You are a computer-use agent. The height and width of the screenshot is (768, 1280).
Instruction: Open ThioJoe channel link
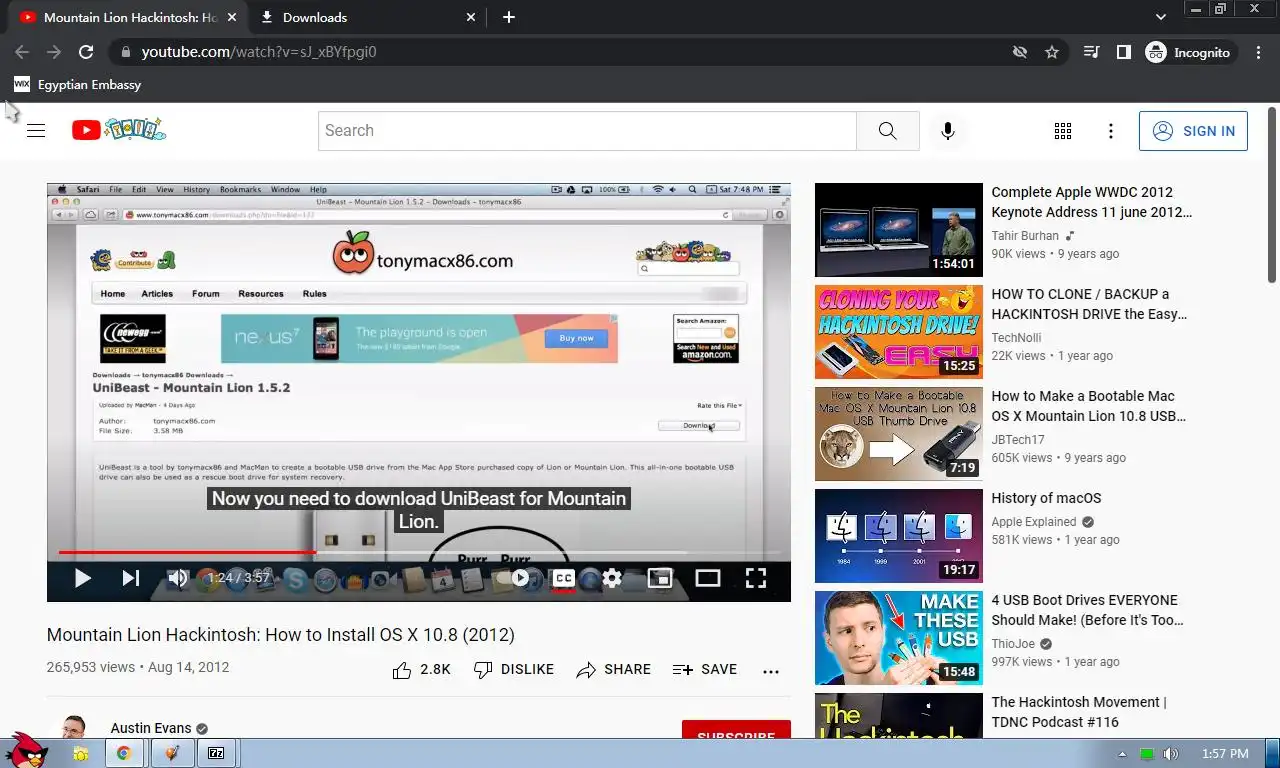(x=1014, y=644)
